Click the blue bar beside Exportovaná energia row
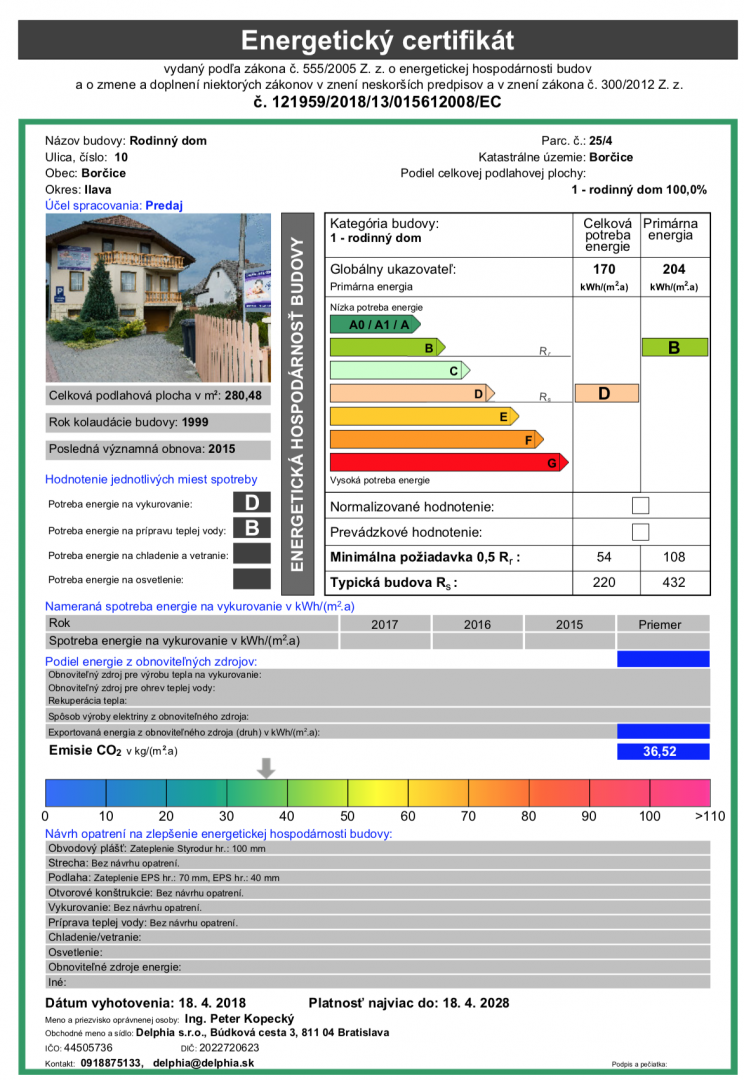This screenshot has height=1080, width=744. pyautogui.click(x=663, y=731)
